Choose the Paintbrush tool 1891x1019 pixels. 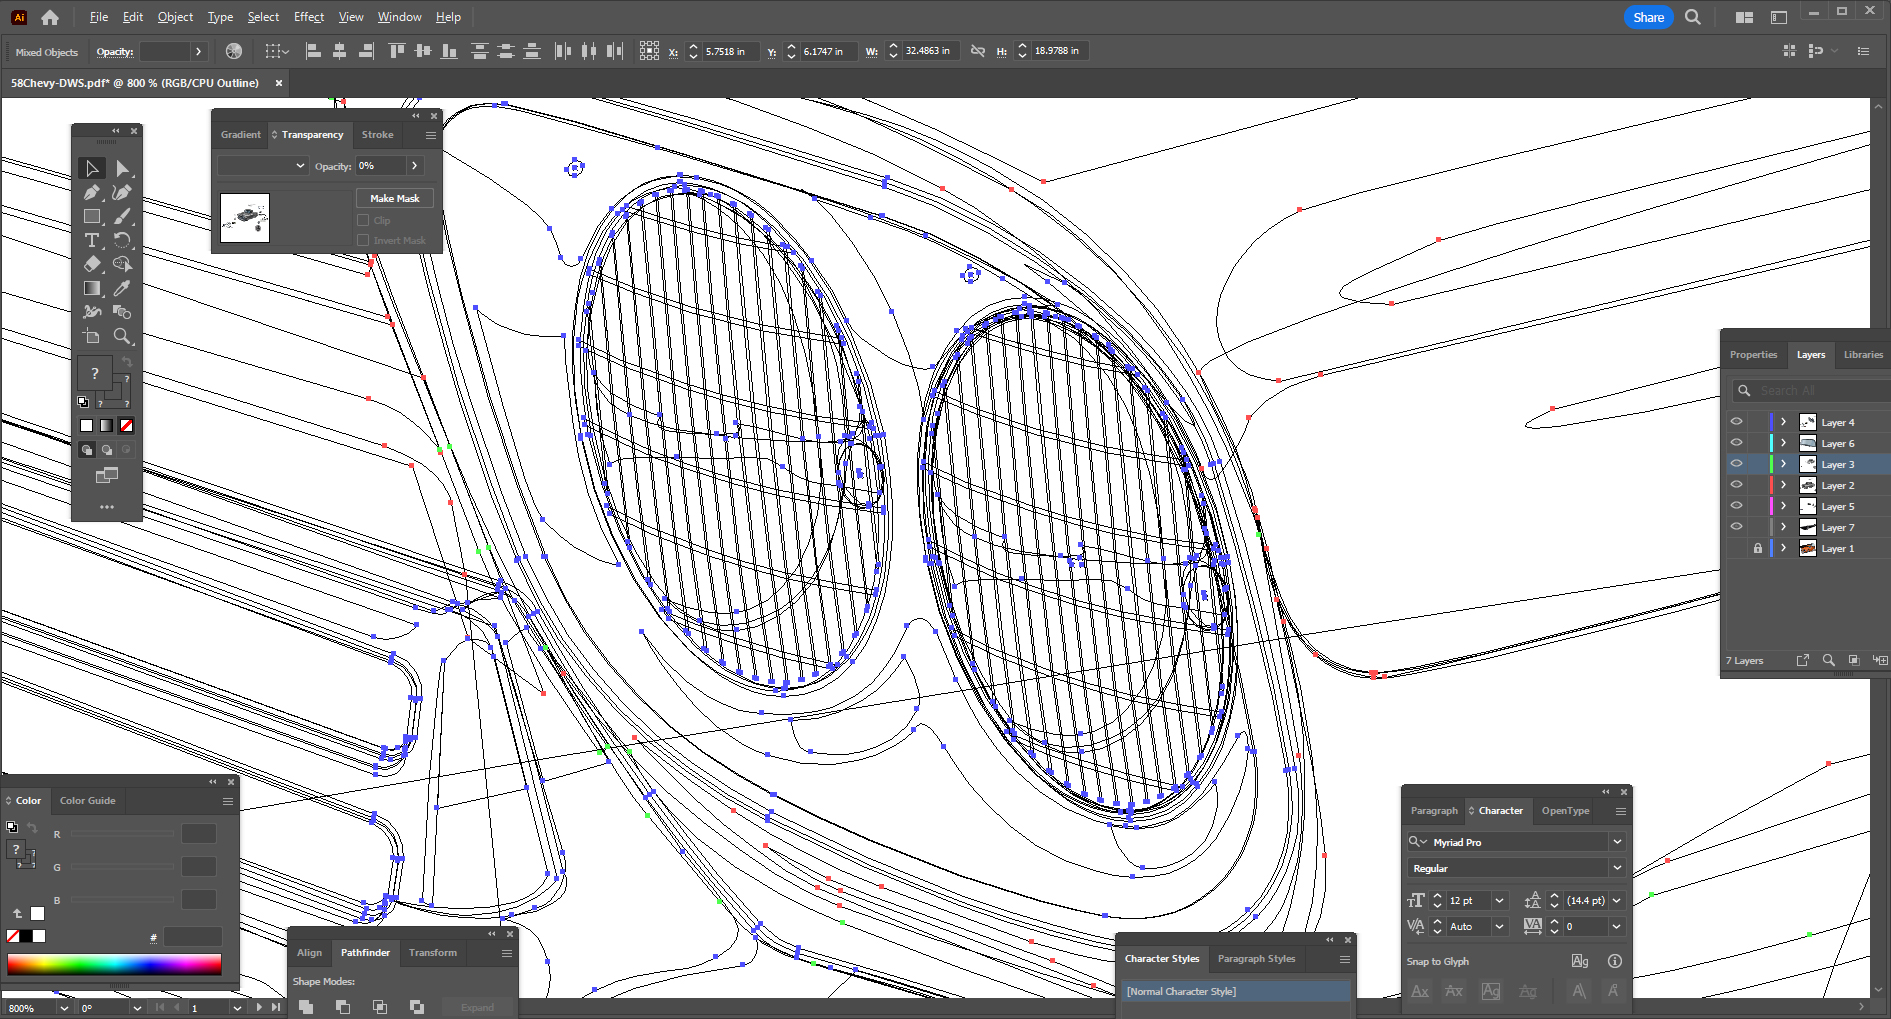pyautogui.click(x=122, y=217)
